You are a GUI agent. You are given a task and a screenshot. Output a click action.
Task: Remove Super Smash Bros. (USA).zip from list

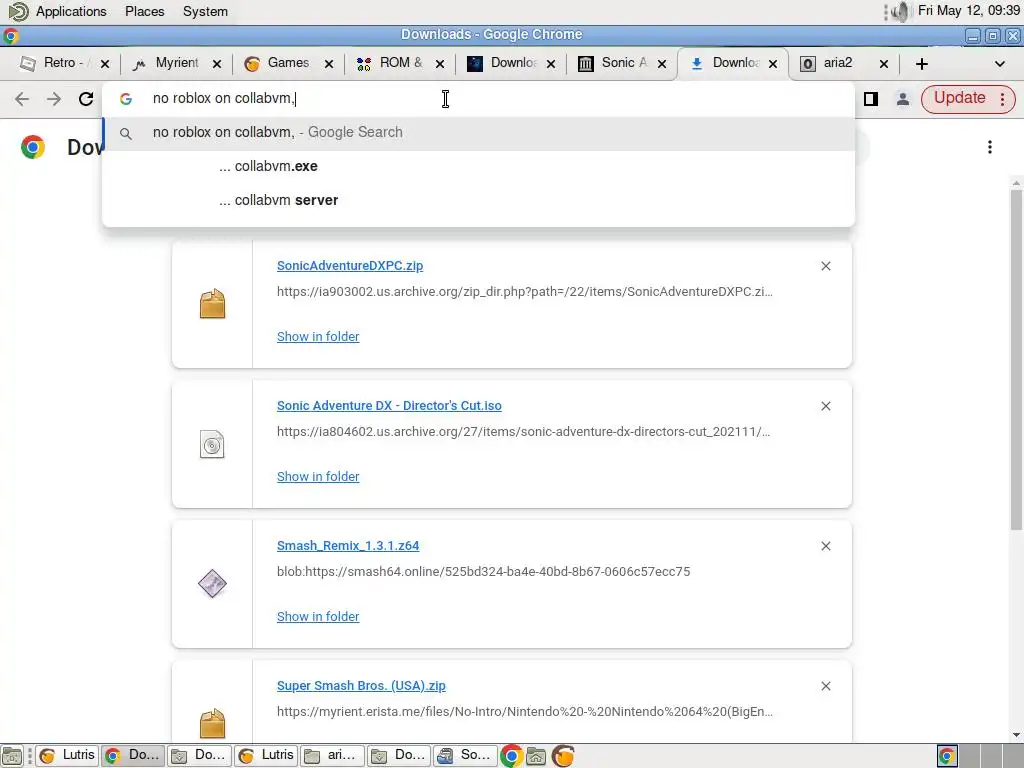[x=825, y=686]
